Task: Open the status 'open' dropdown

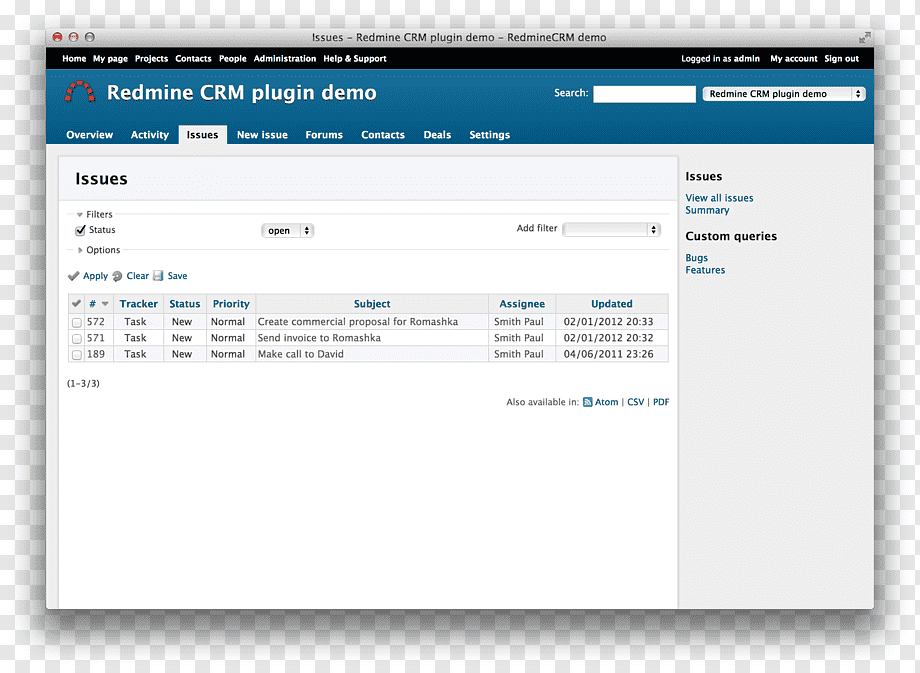Action: [x=288, y=231]
